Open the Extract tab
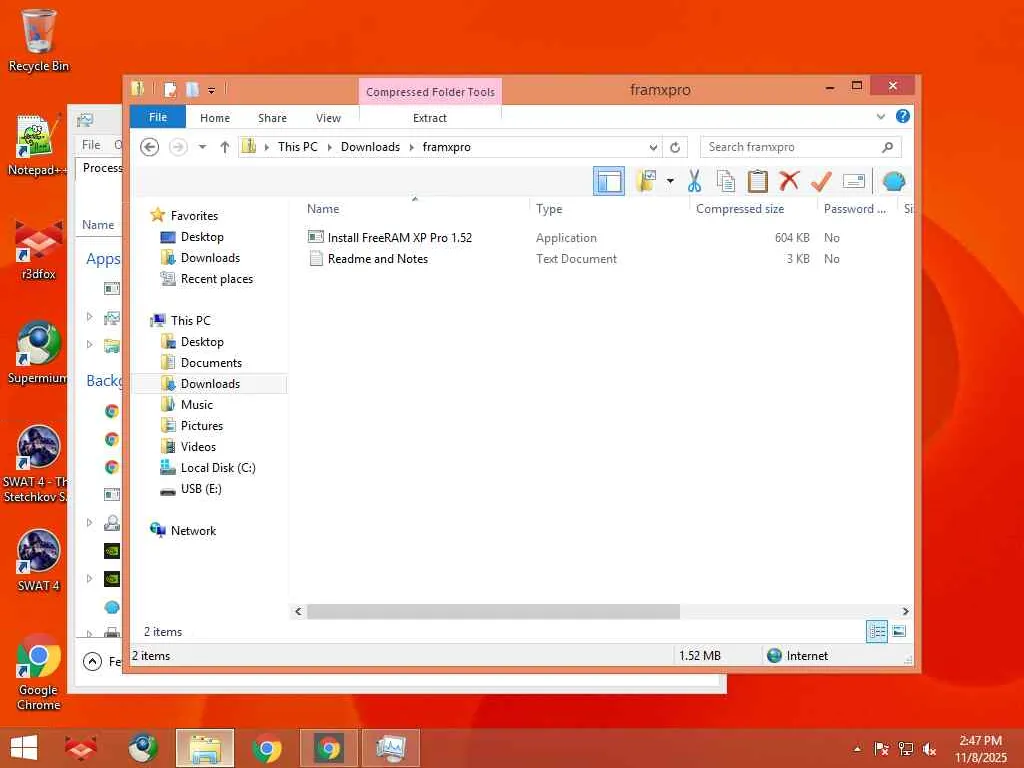Screen dimensions: 1024x768 pos(430,118)
